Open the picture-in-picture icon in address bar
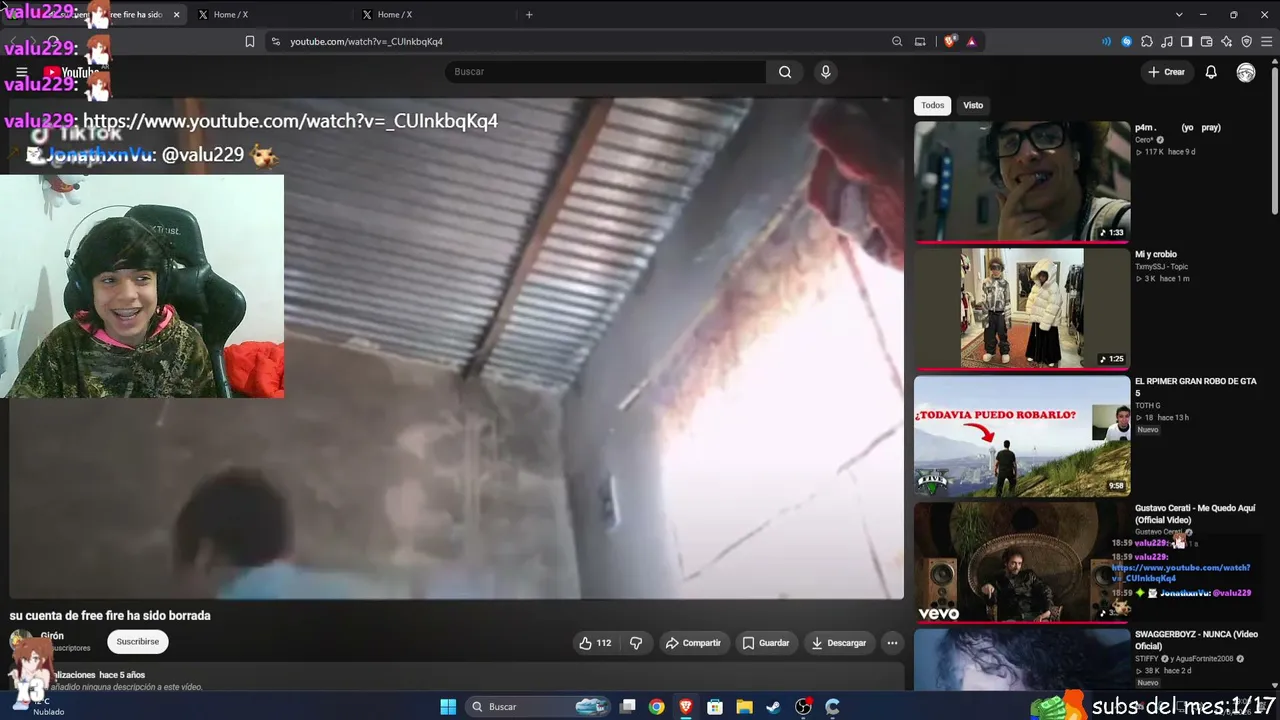Image resolution: width=1280 pixels, height=720 pixels. 920,41
